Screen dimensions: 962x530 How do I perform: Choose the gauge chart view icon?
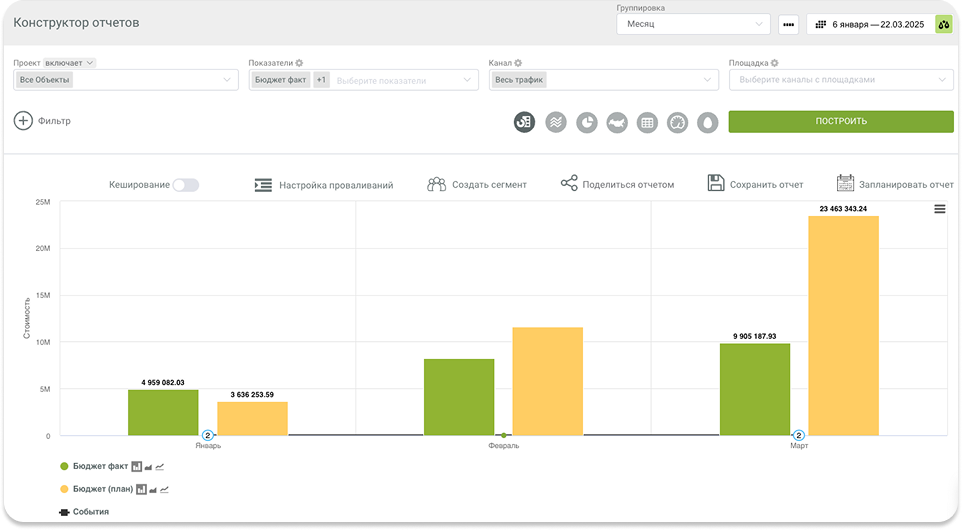[x=677, y=122]
